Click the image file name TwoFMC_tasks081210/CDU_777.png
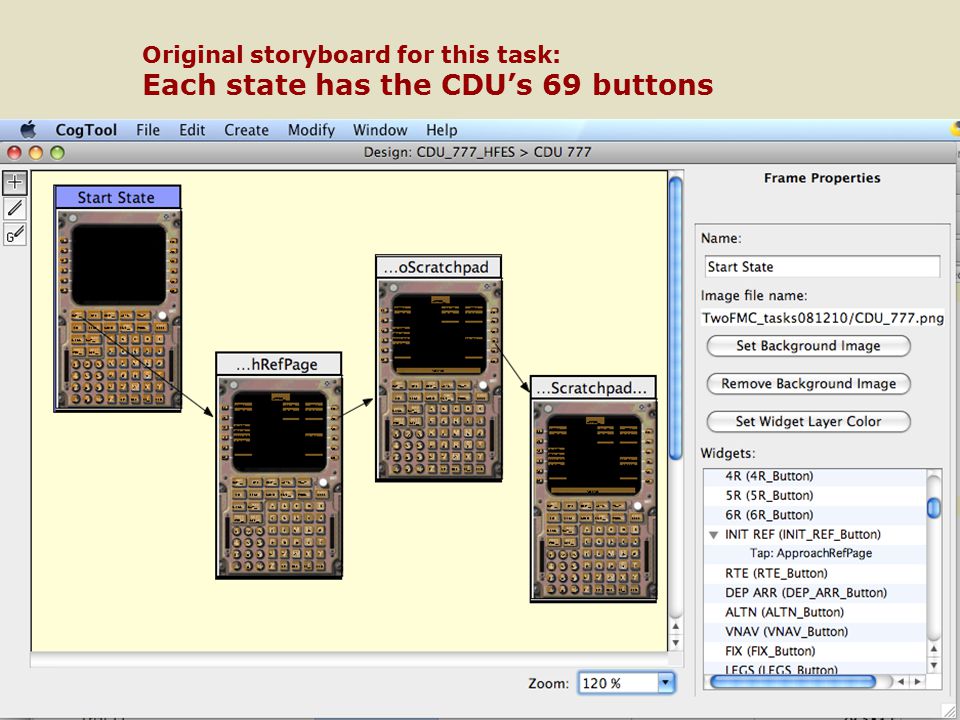The height and width of the screenshot is (720, 960). [x=822, y=318]
